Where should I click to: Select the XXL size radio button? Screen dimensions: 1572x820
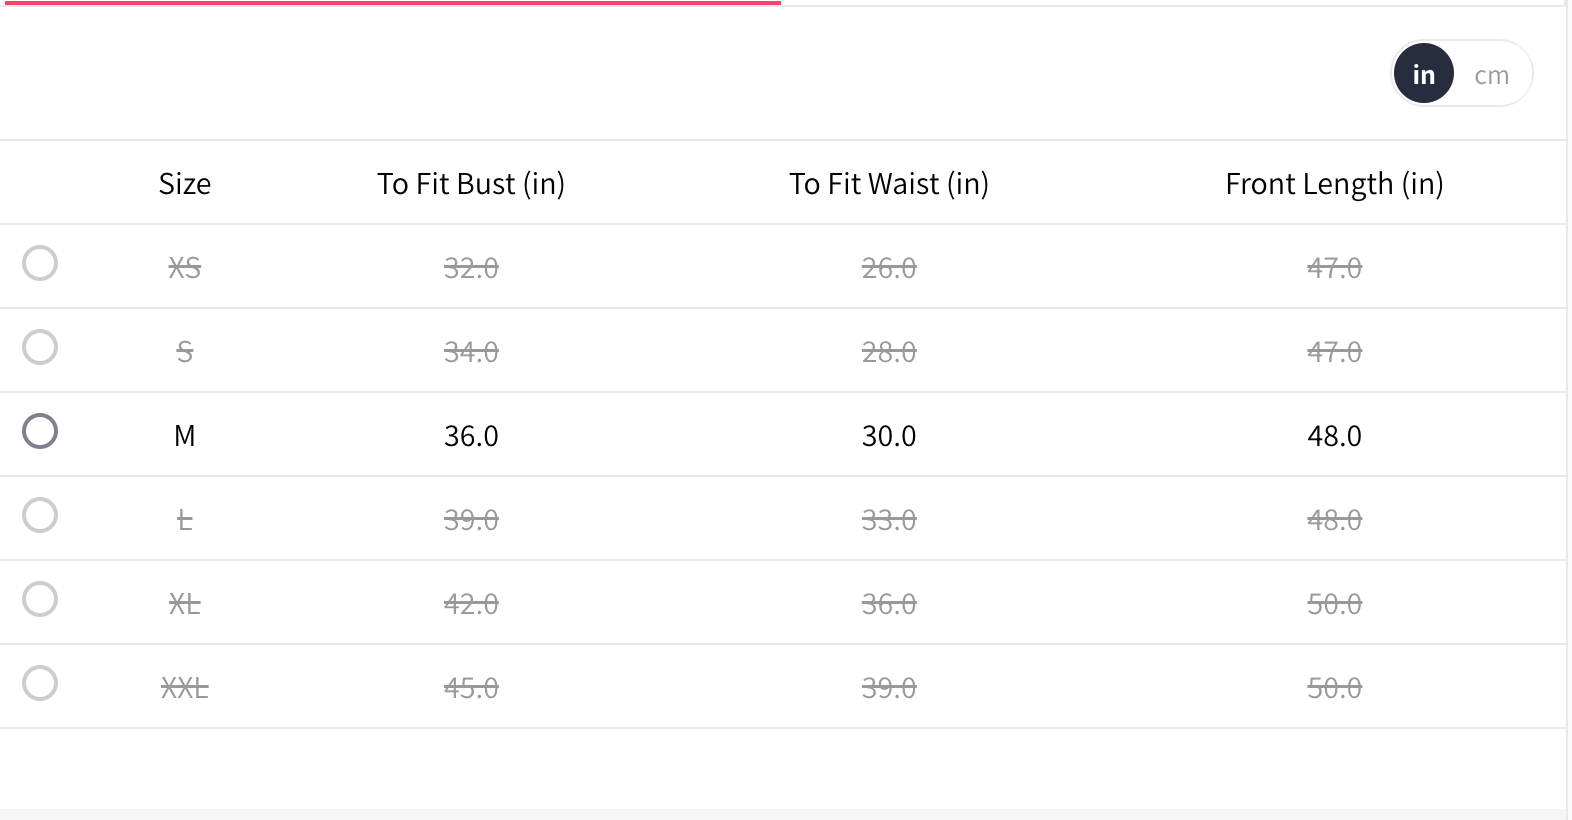point(40,684)
